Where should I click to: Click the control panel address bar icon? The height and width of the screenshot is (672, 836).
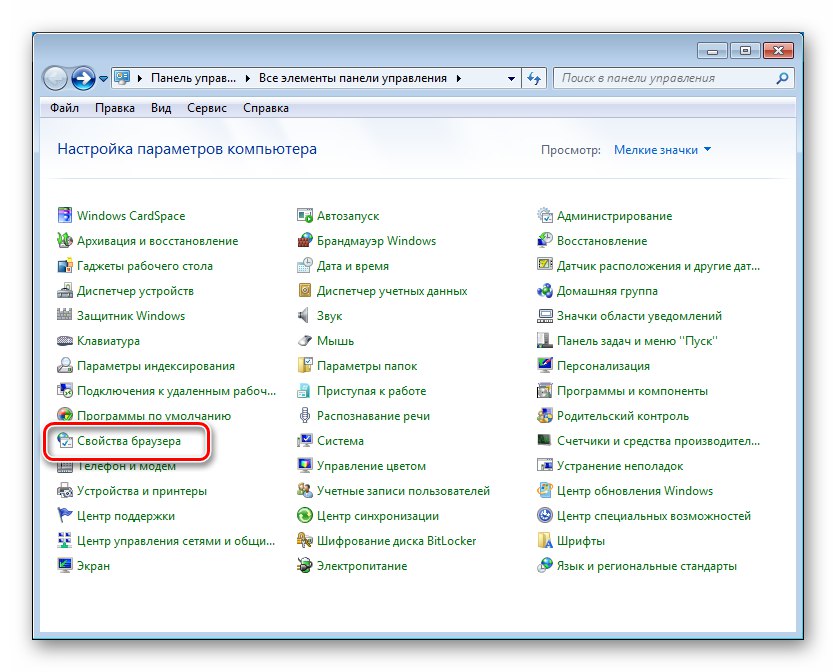123,78
